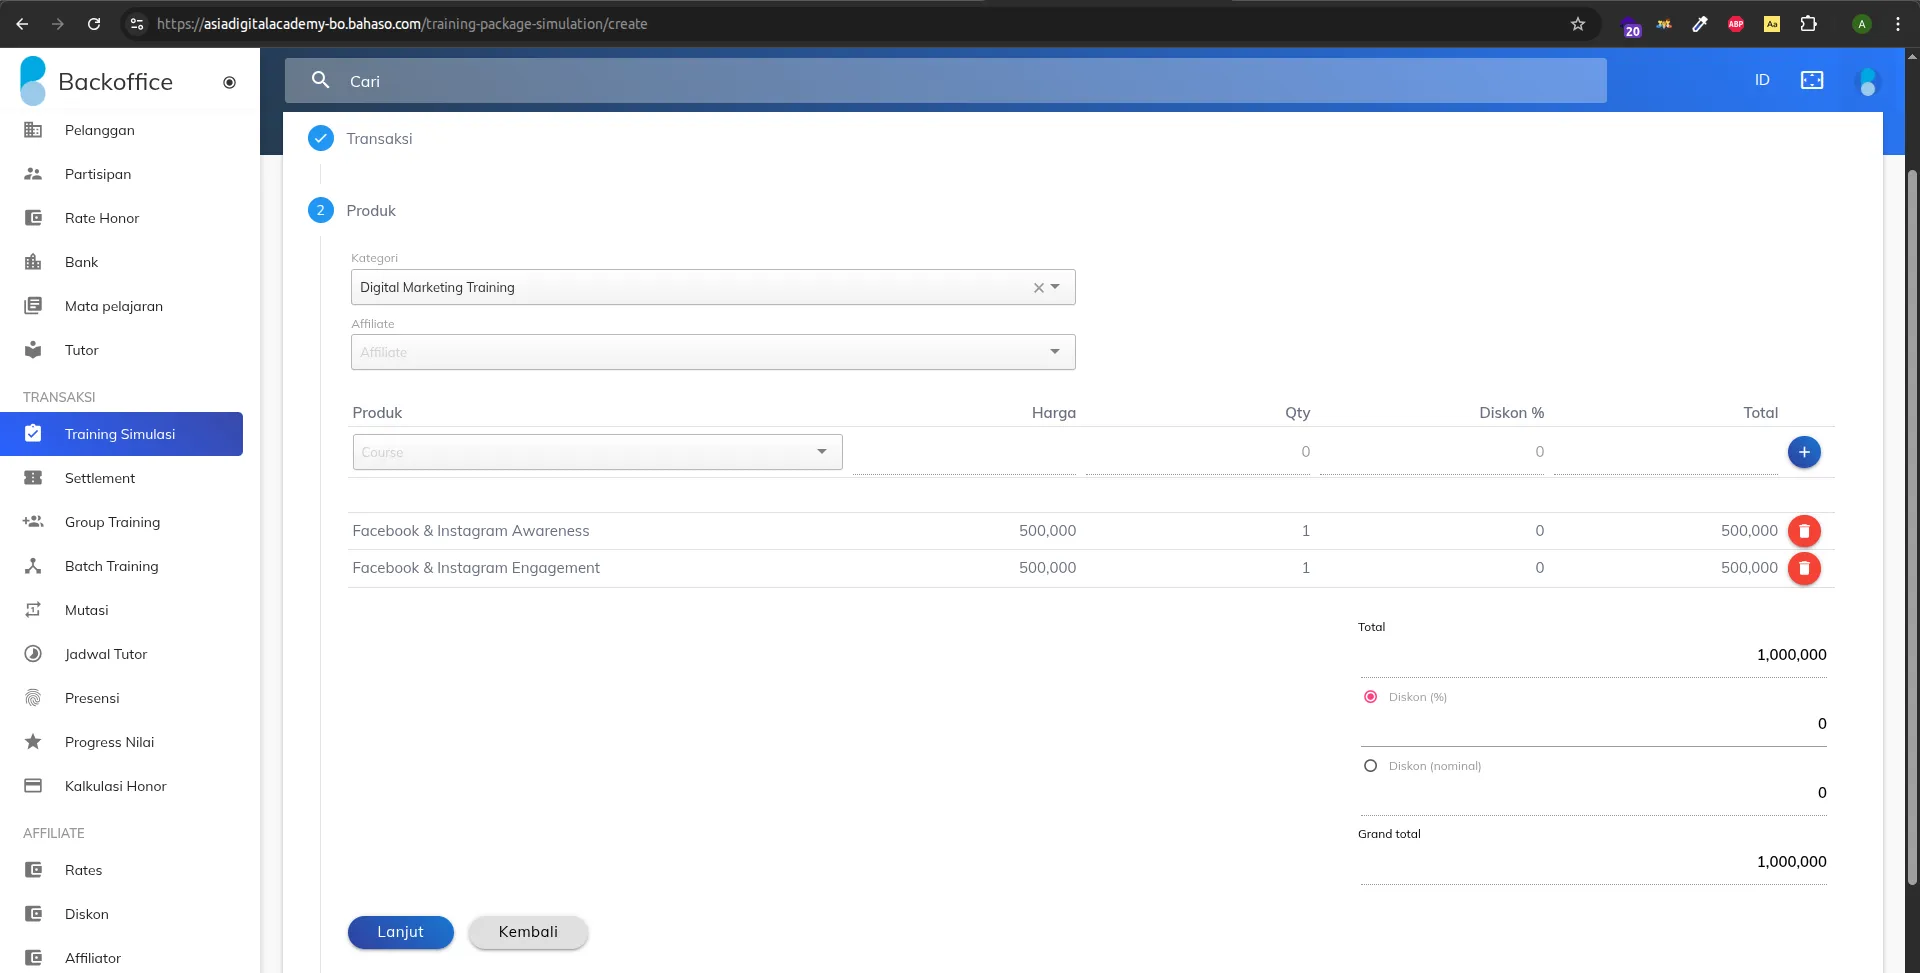Image resolution: width=1920 pixels, height=973 pixels.
Task: Select the Diskon (nominal) radio button
Action: pyautogui.click(x=1370, y=766)
